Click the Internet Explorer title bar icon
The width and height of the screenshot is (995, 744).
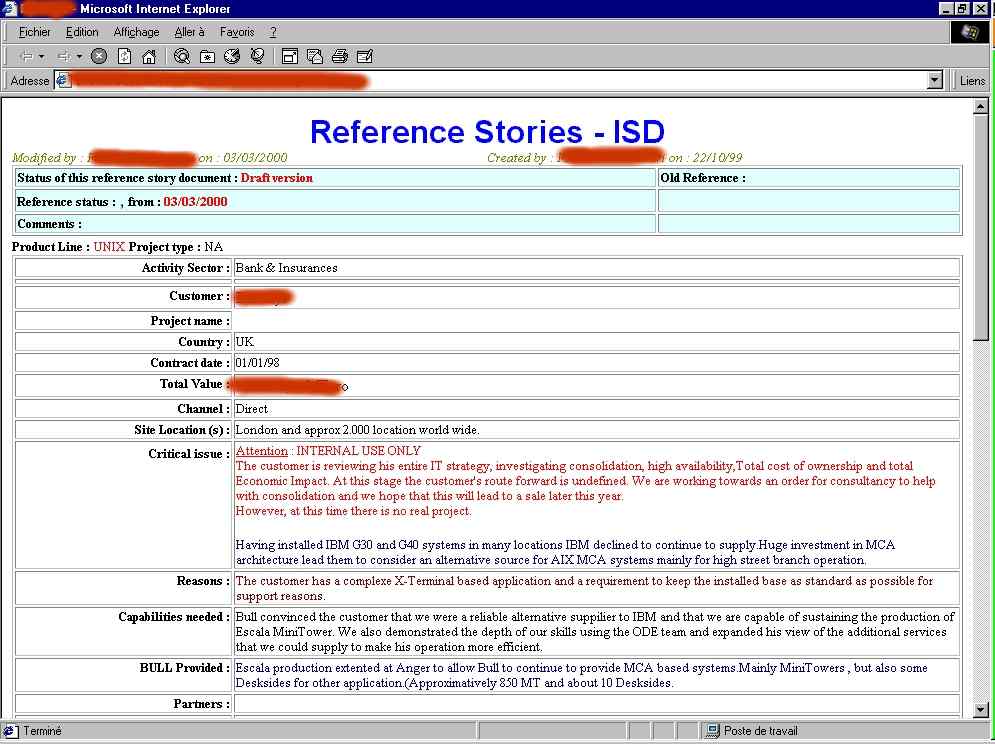9,8
